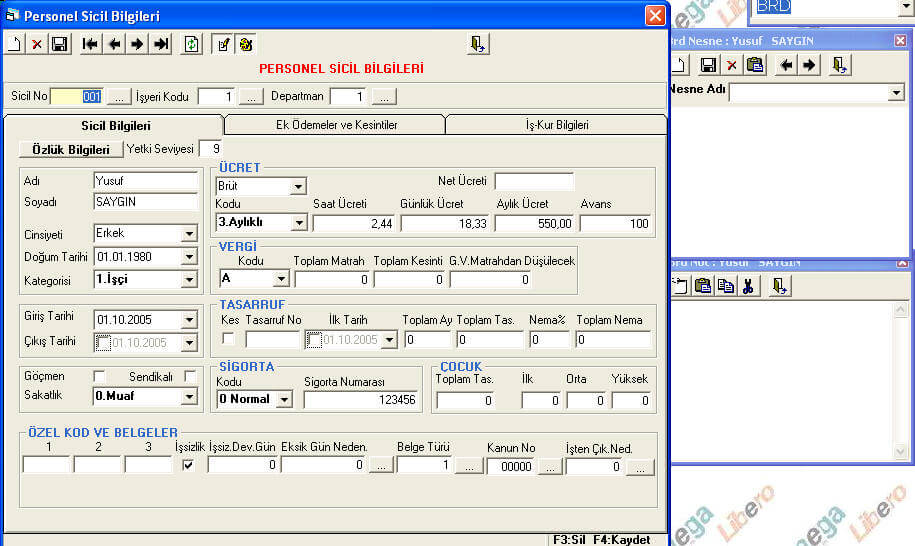Go to the next record arrow

coord(138,44)
